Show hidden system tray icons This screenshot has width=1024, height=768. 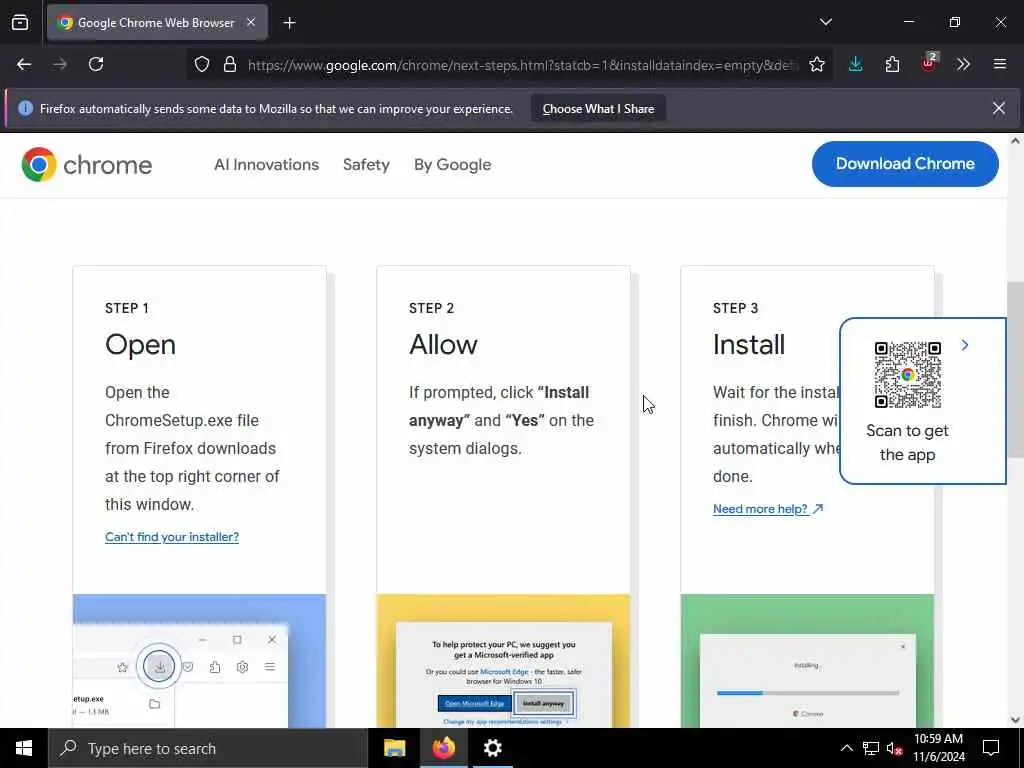point(846,748)
